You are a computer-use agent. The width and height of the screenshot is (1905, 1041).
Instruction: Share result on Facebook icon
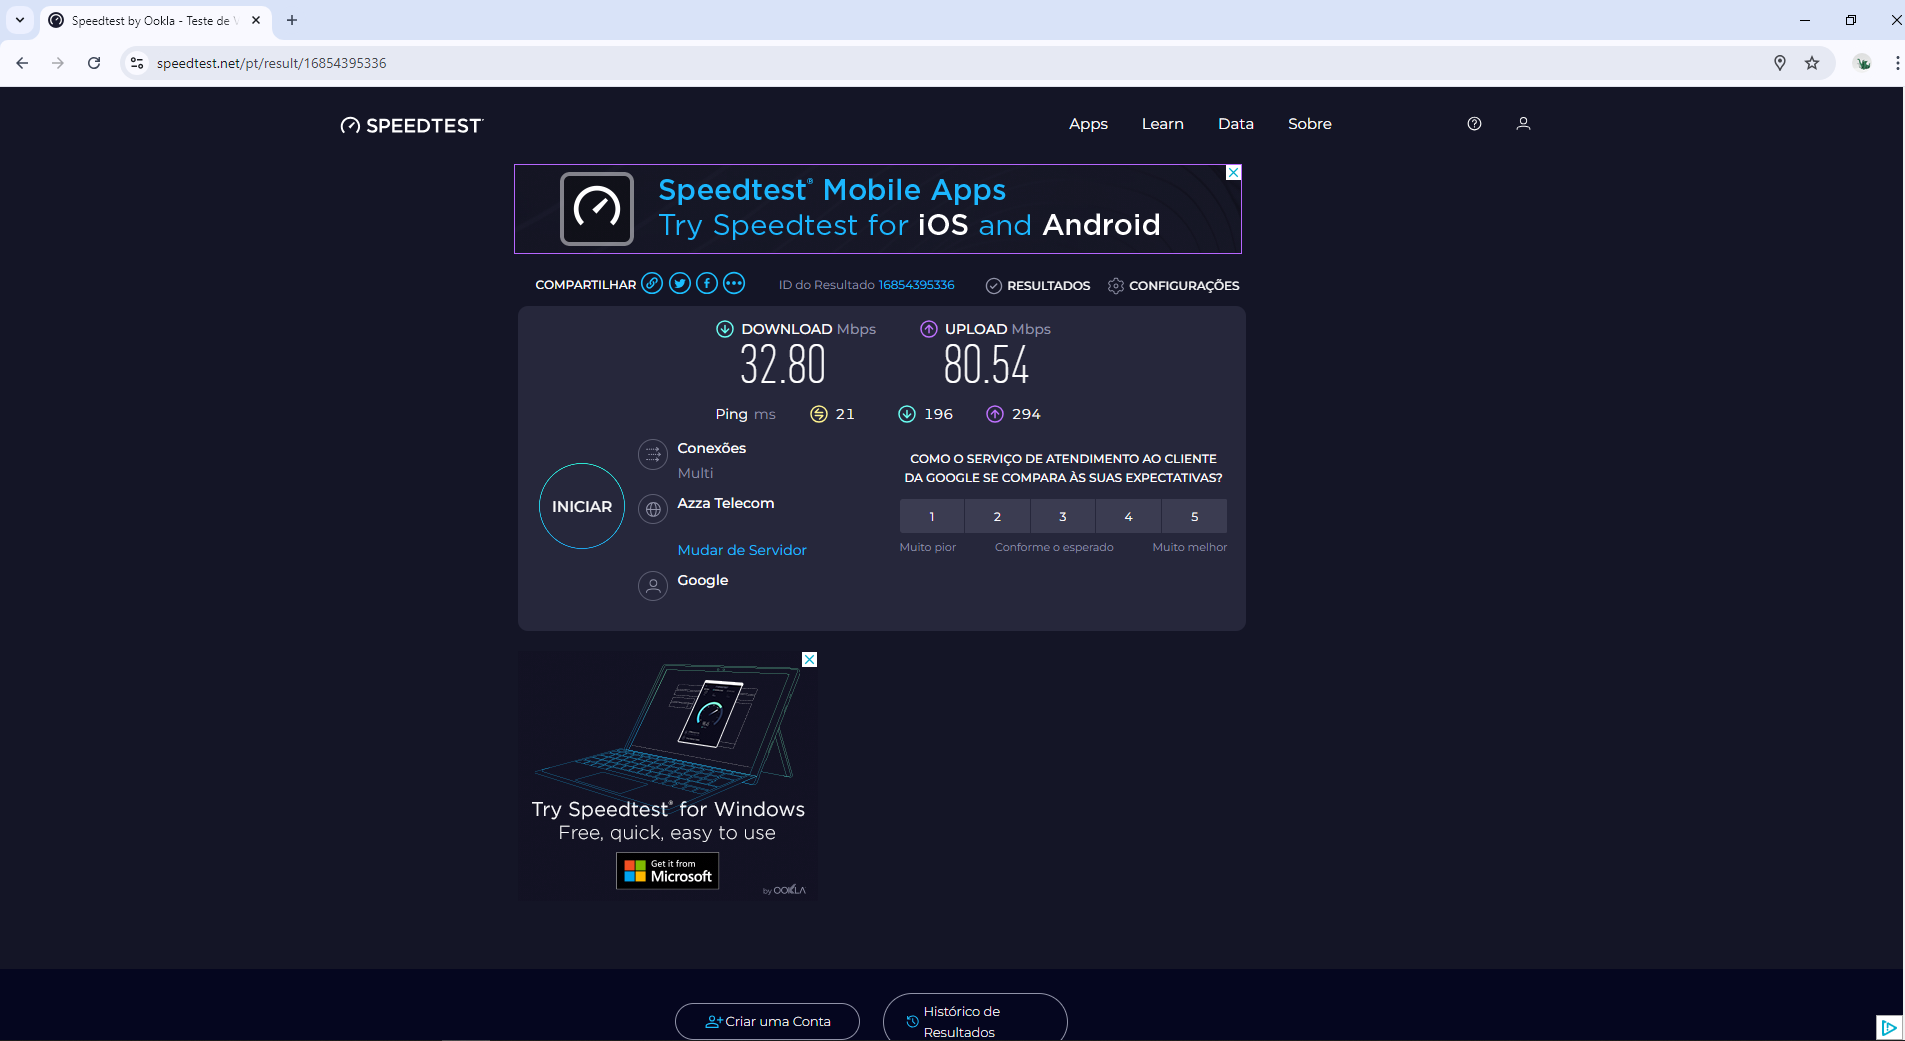click(707, 284)
